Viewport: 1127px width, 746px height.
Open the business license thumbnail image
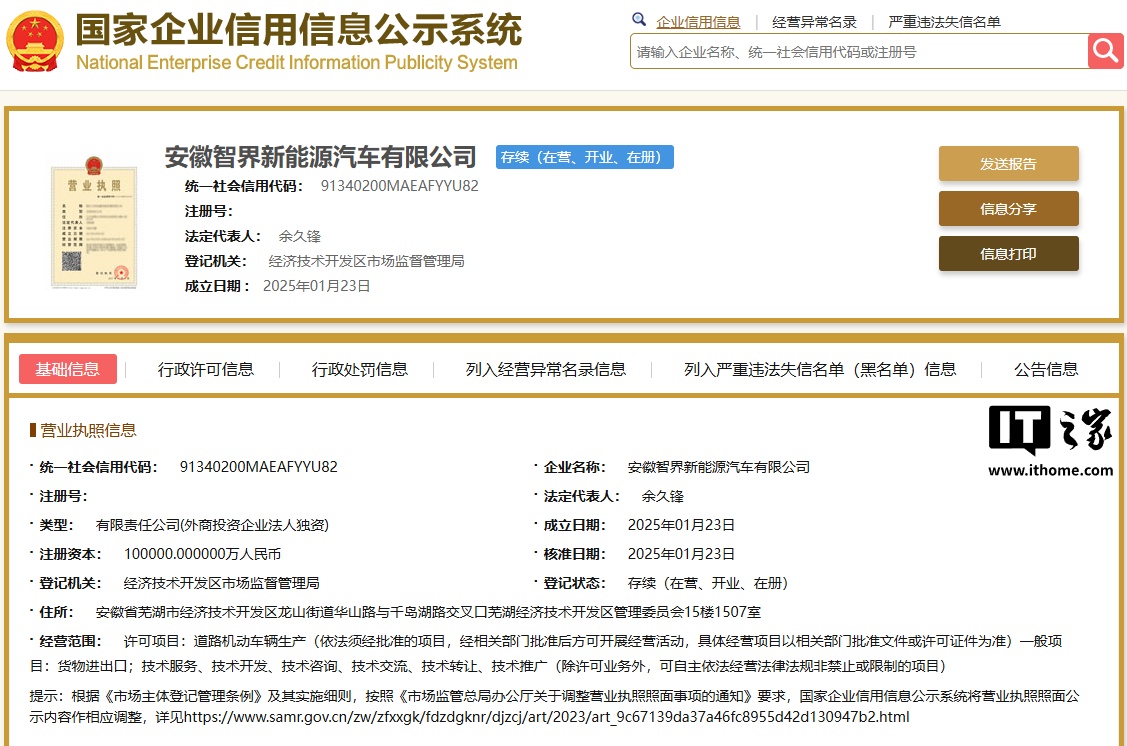(93, 222)
